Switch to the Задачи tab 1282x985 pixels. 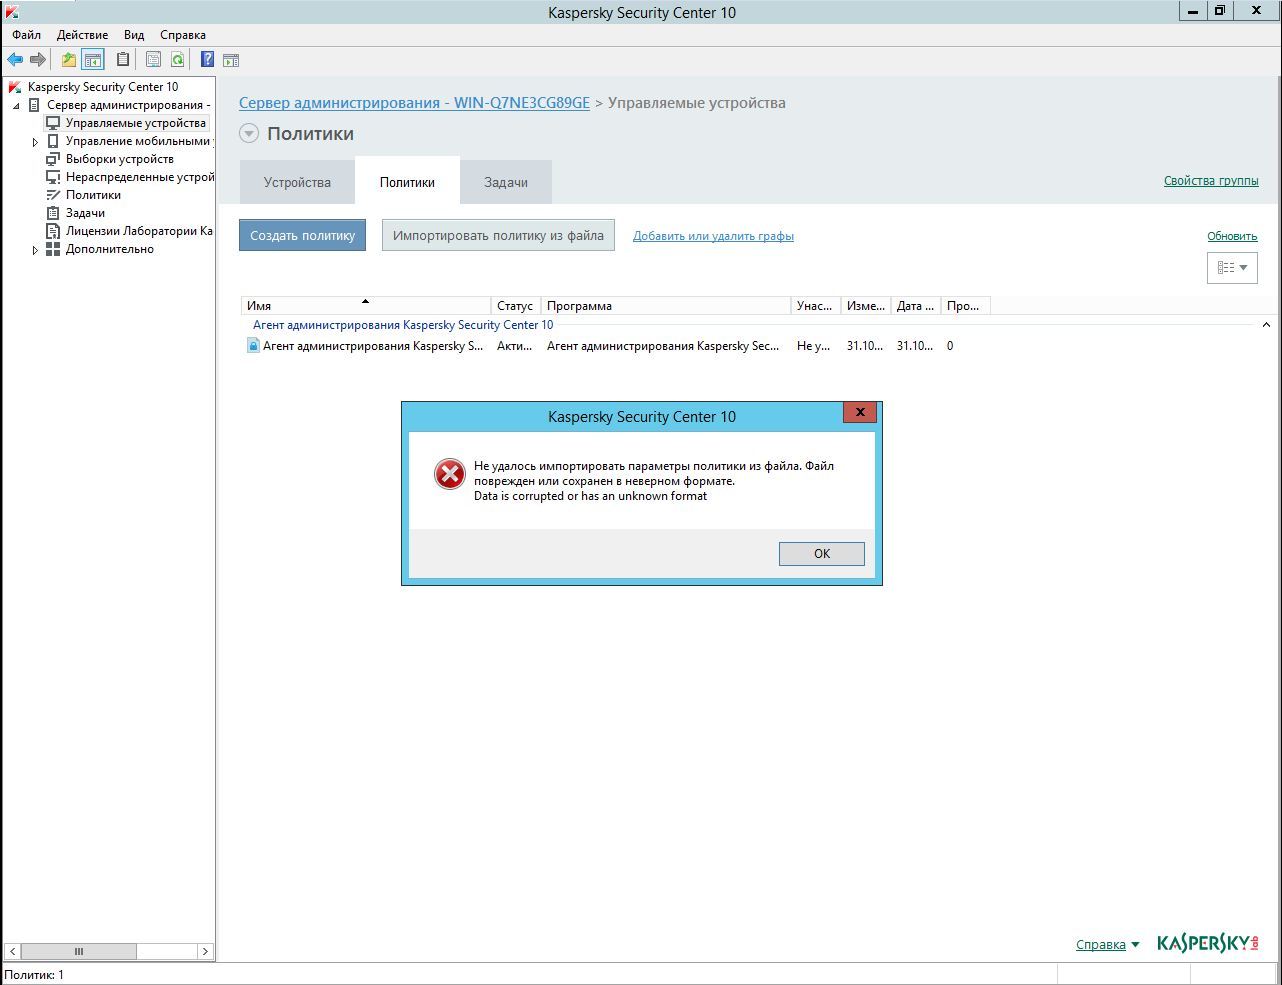click(x=506, y=182)
